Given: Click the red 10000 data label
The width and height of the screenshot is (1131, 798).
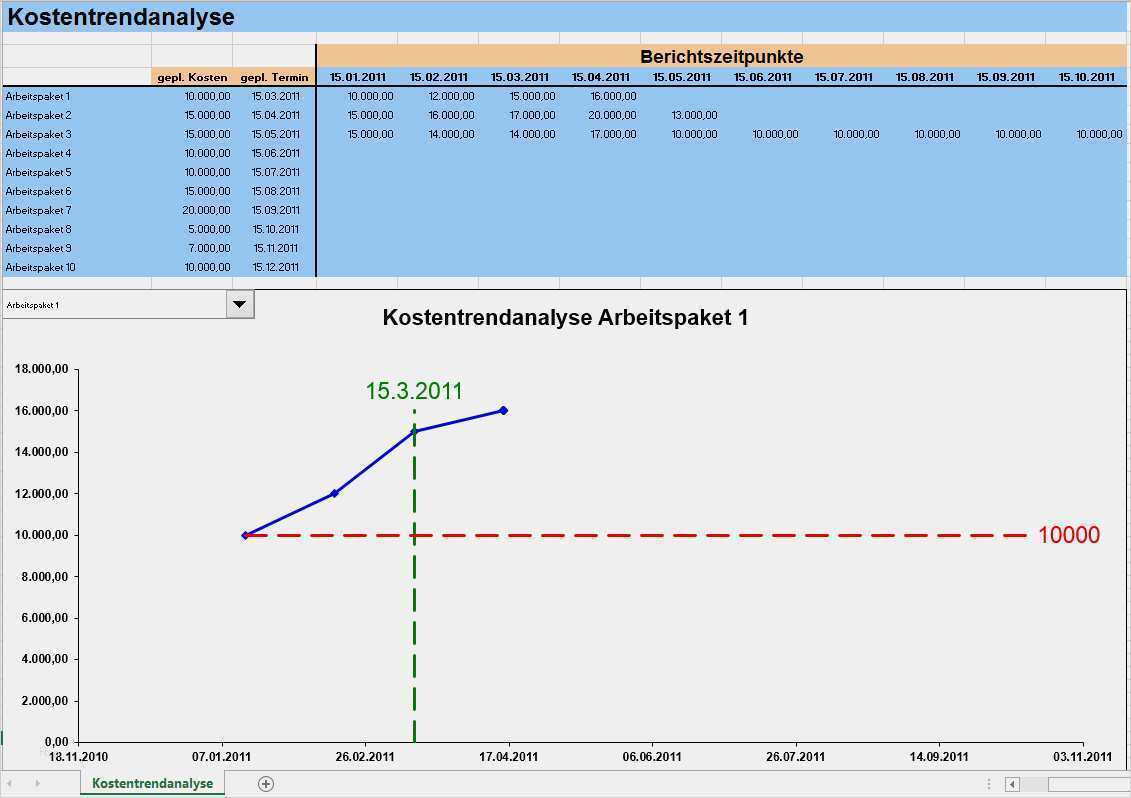Looking at the screenshot, I should (x=1068, y=536).
